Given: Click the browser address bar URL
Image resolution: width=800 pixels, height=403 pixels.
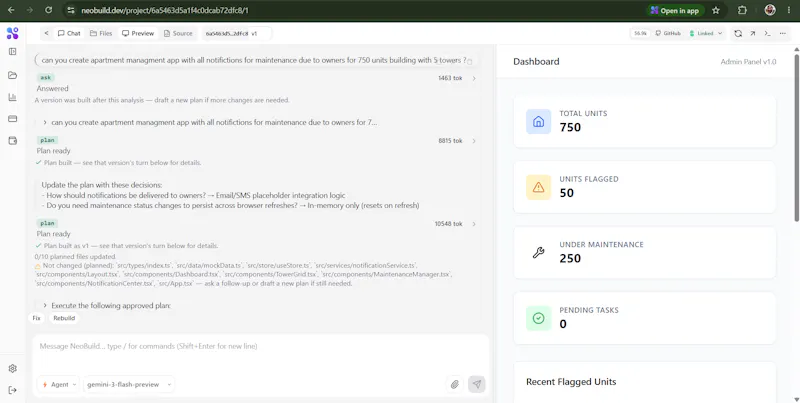Looking at the screenshot, I should [x=164, y=10].
